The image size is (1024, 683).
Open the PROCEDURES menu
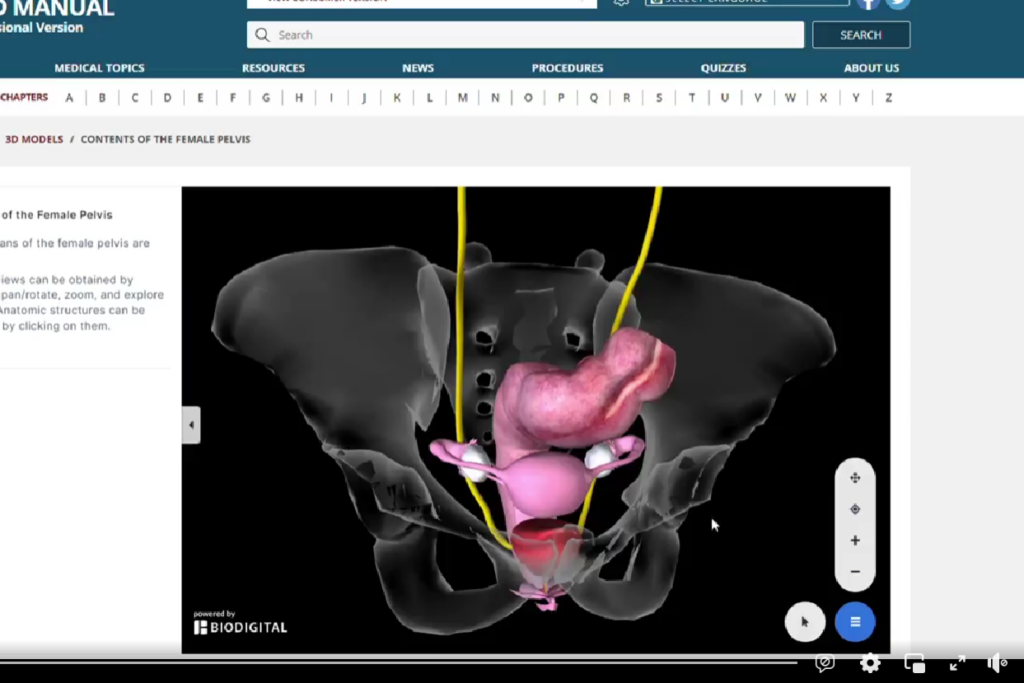[568, 68]
